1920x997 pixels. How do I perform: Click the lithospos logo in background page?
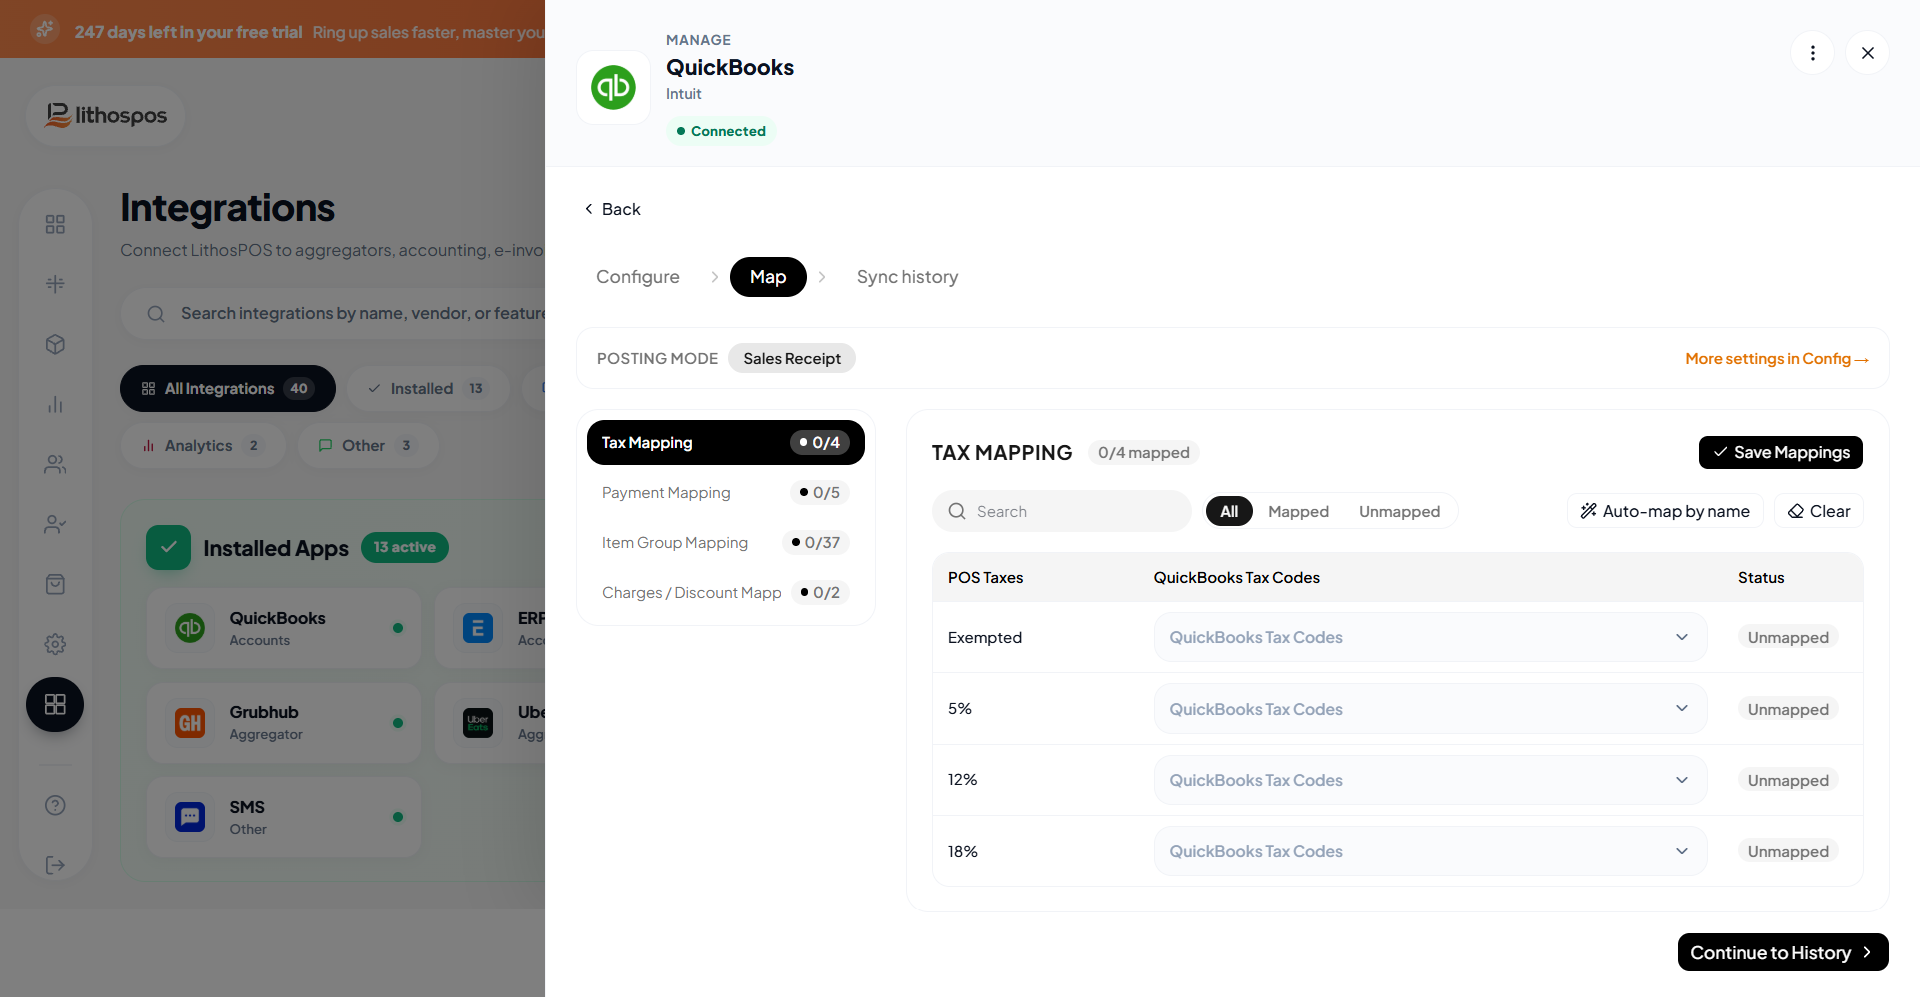pos(105,116)
